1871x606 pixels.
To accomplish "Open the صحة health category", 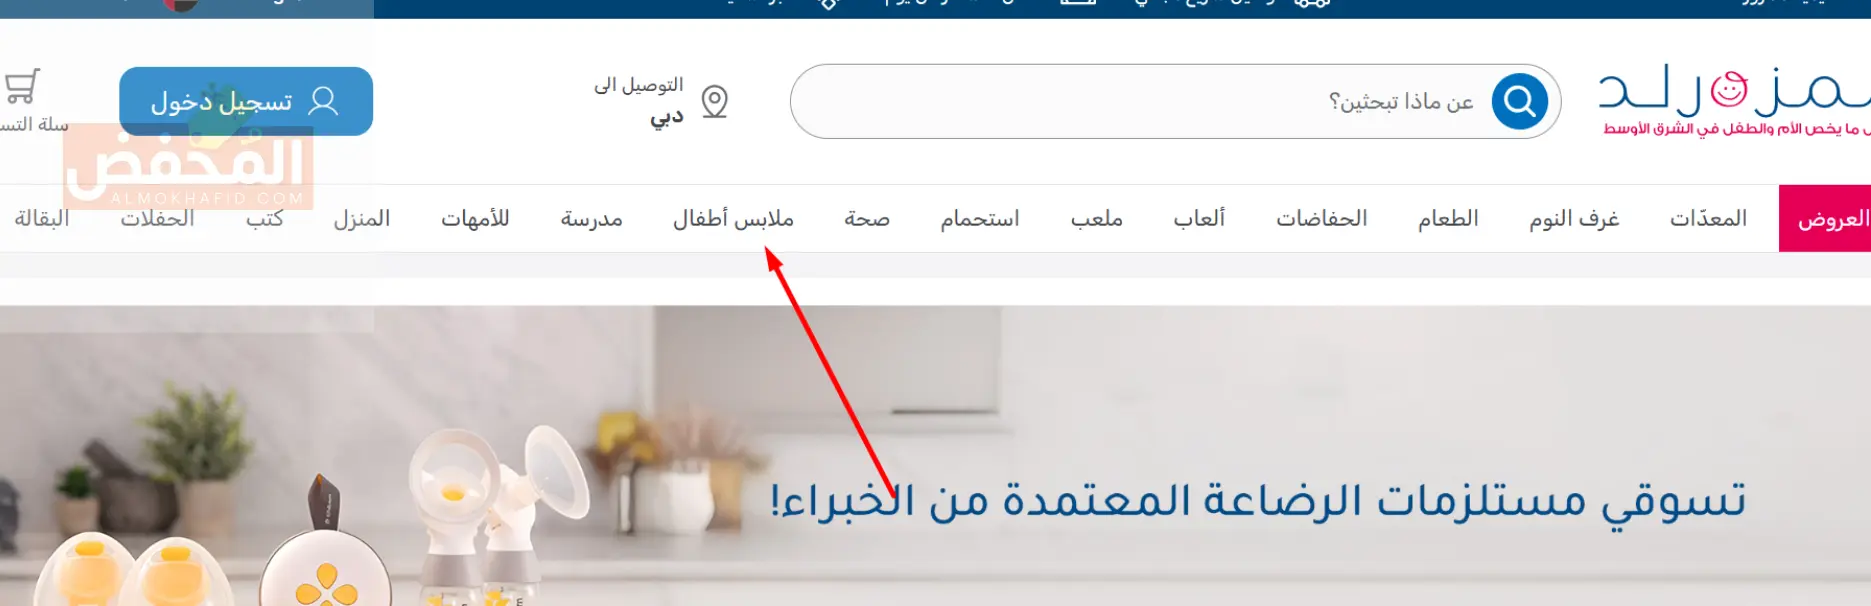I will tap(867, 218).
